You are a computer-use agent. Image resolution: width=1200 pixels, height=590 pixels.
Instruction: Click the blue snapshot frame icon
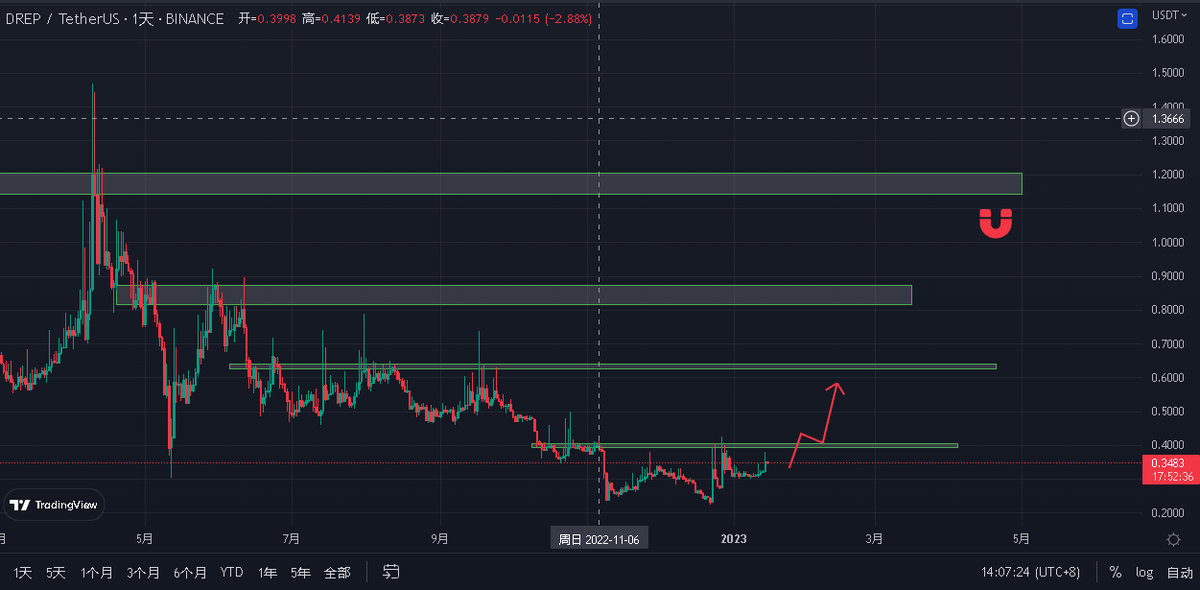coord(1128,18)
